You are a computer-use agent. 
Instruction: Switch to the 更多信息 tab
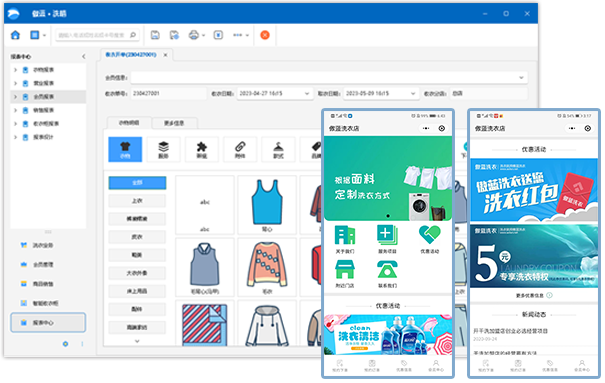coord(174,123)
